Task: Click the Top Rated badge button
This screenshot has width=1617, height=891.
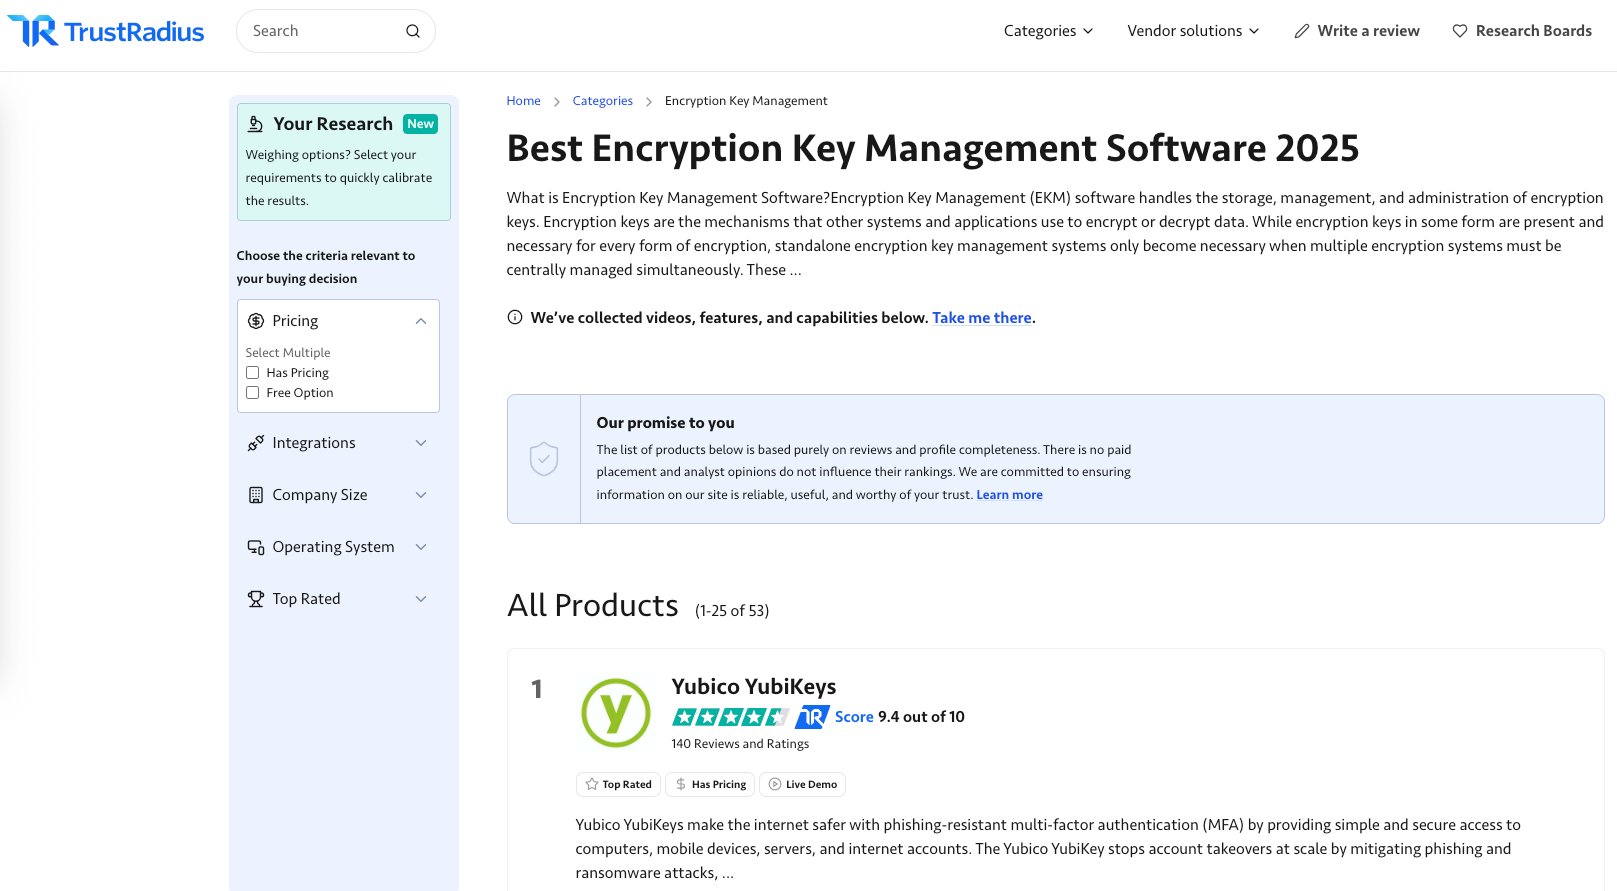Action: point(618,785)
